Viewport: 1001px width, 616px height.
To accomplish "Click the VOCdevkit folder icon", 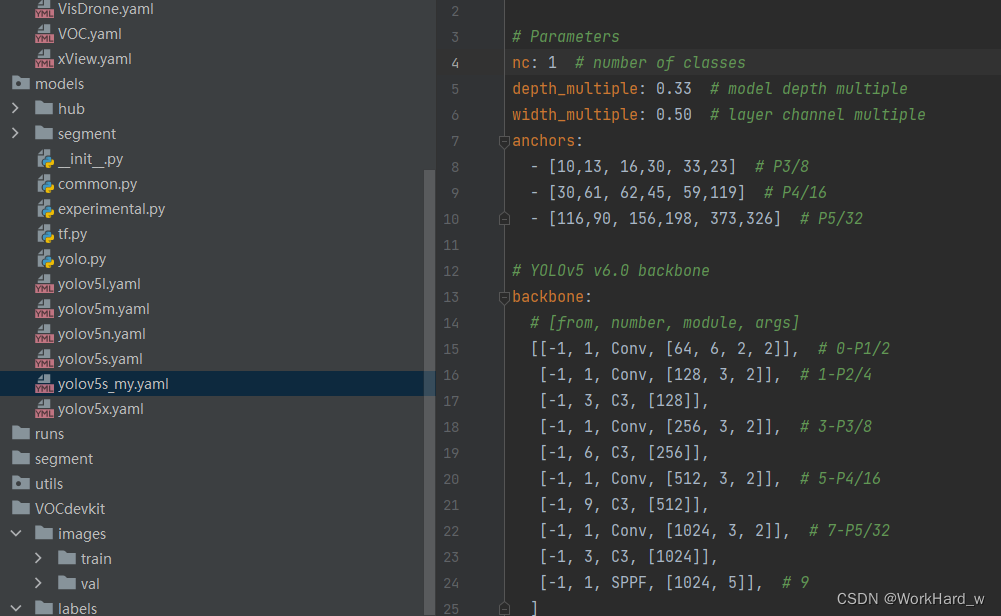I will [x=21, y=508].
